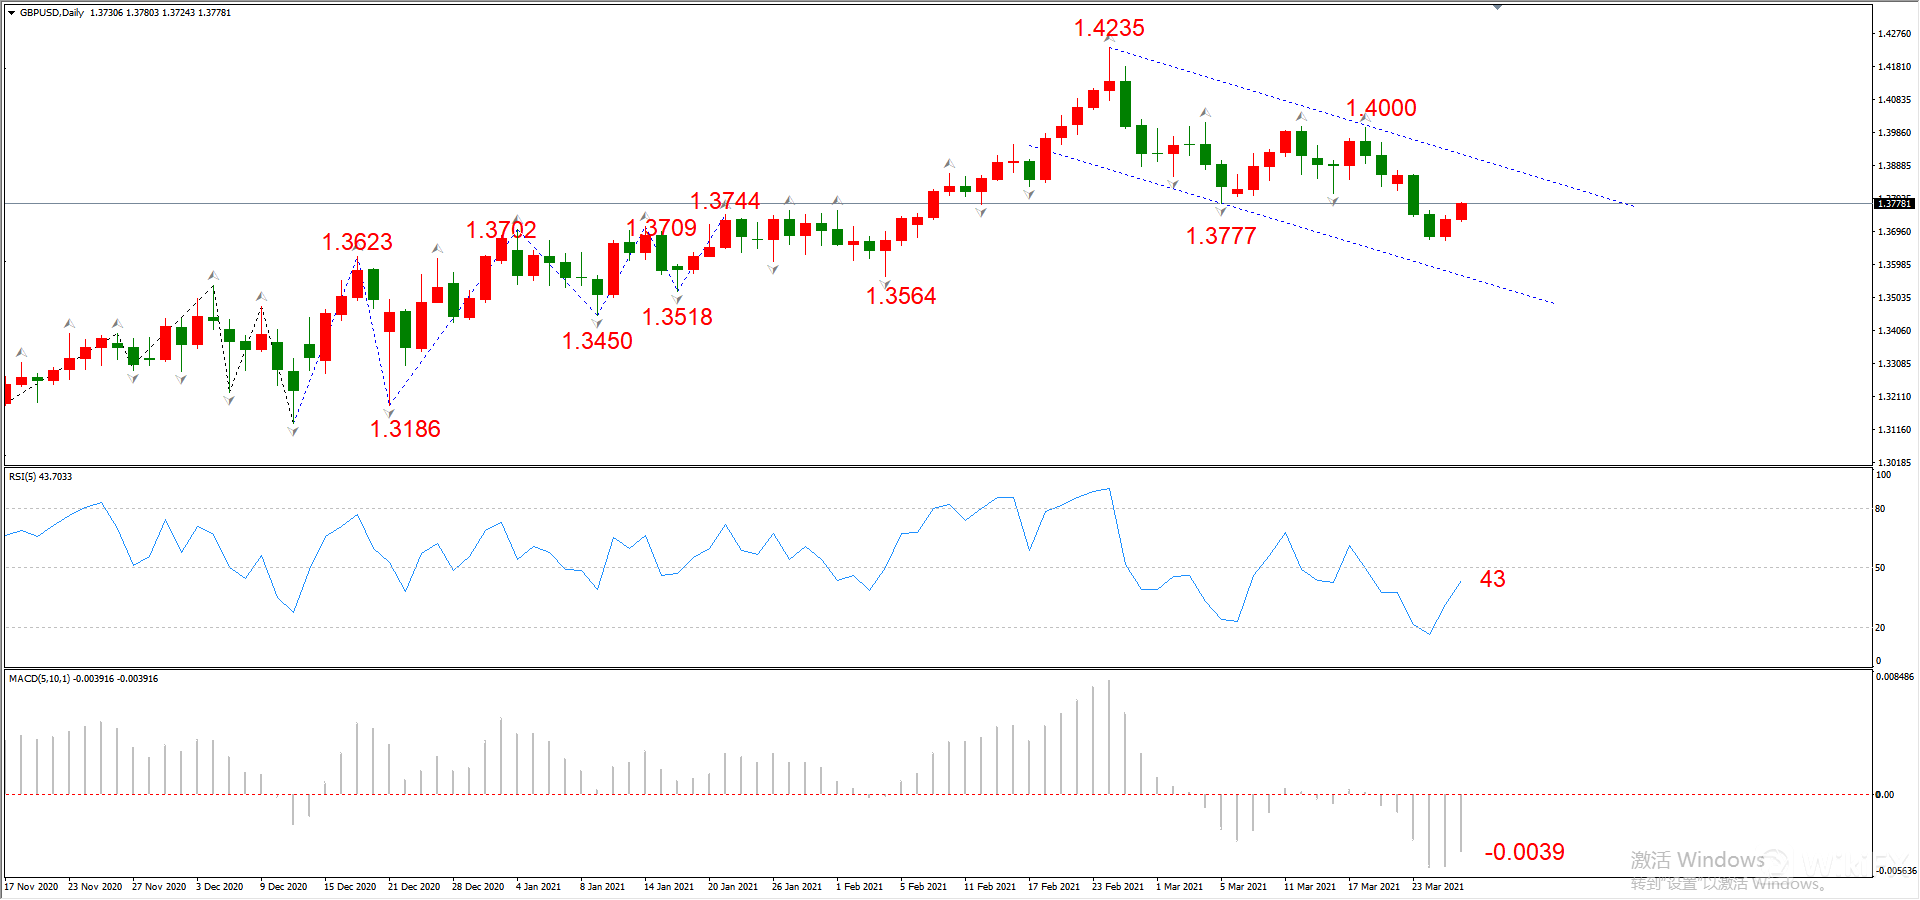This screenshot has width=1920, height=900.
Task: Select the 1.3518 price annotation
Action: (677, 317)
